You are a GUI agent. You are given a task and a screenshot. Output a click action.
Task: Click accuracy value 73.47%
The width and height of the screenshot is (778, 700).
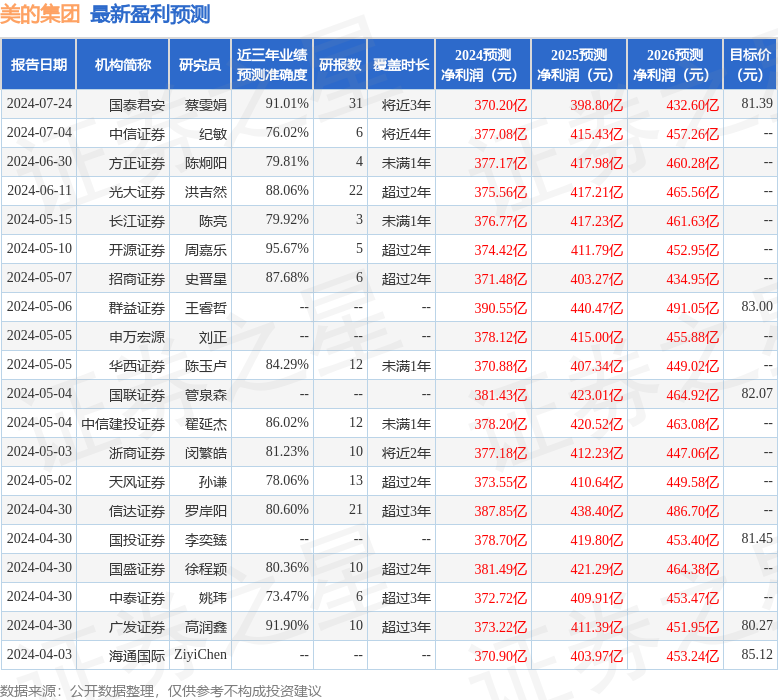coord(287,597)
